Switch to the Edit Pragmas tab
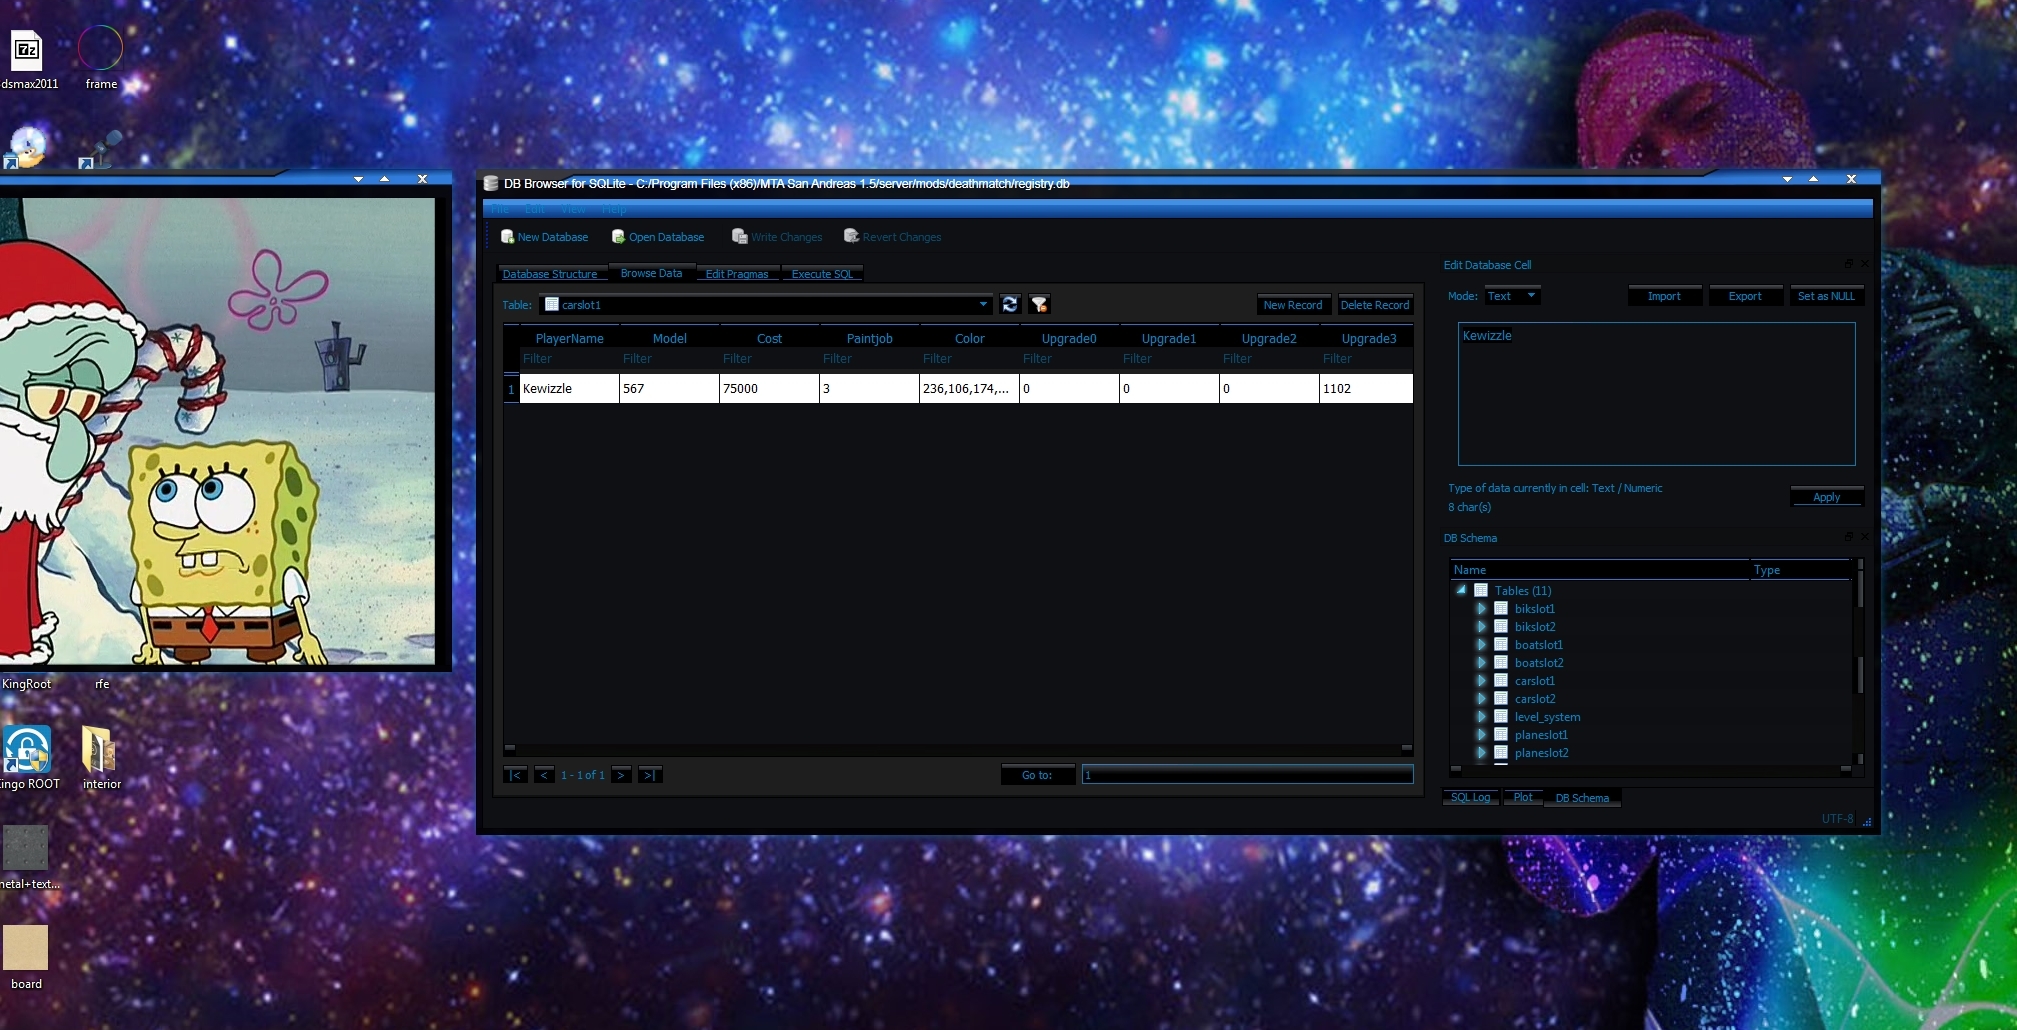This screenshot has height=1030, width=2017. (737, 274)
